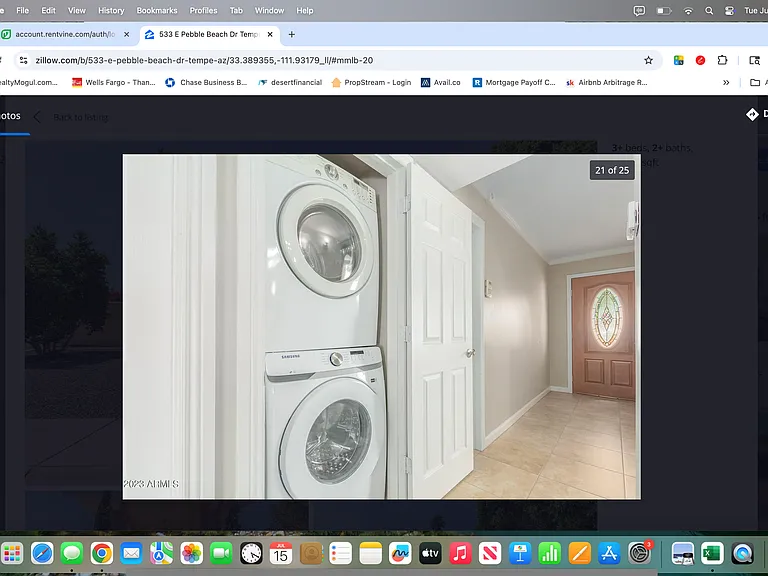
Task: Open Mortgage Payoff C... bookmark
Action: point(514,82)
